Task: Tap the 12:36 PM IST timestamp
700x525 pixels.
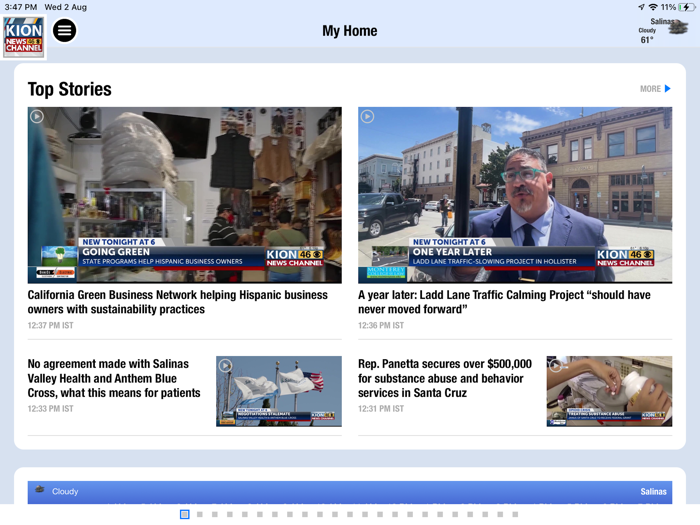Action: [381, 325]
